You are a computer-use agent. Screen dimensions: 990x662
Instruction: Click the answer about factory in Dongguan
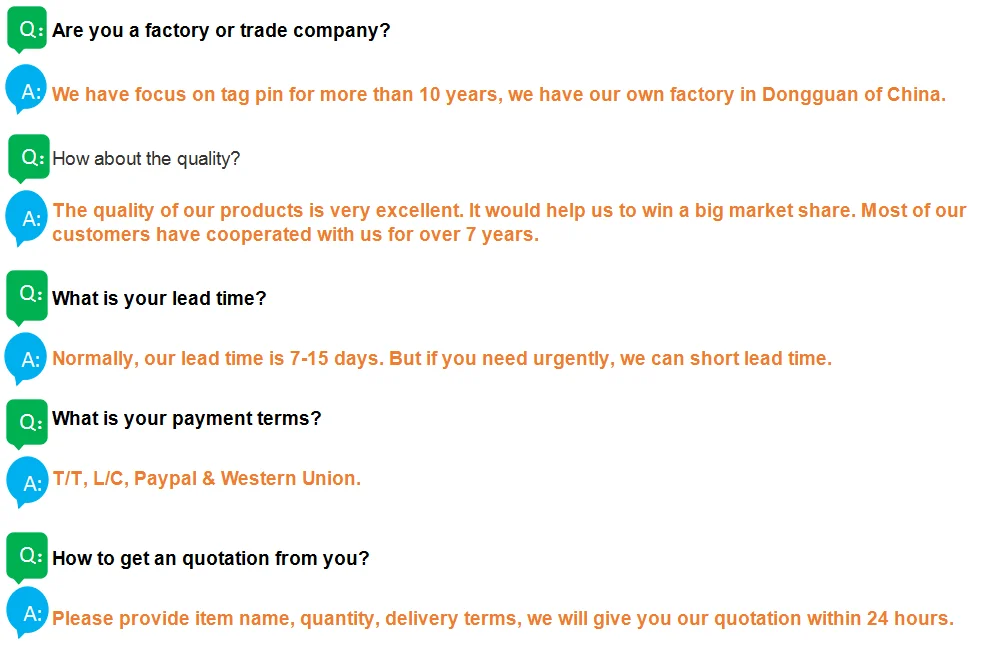point(498,95)
